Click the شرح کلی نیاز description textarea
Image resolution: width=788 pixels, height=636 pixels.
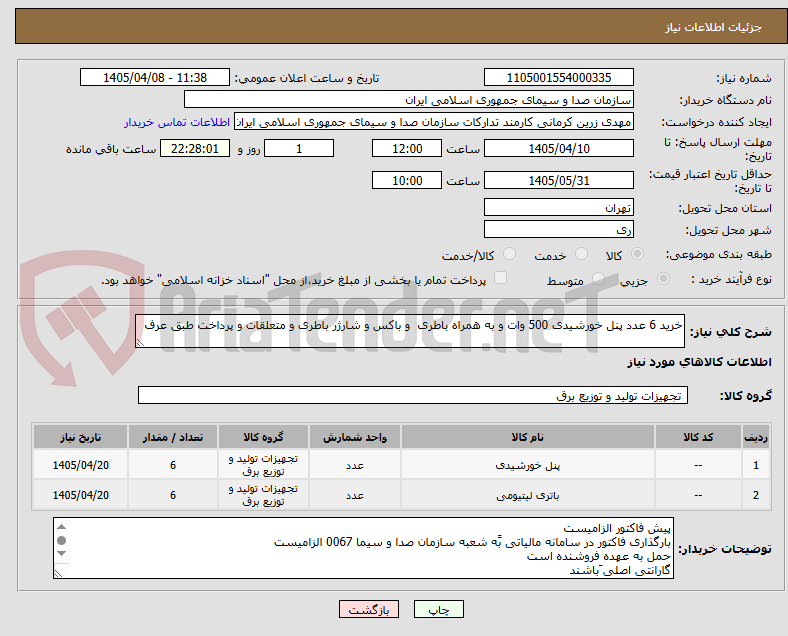(x=410, y=331)
